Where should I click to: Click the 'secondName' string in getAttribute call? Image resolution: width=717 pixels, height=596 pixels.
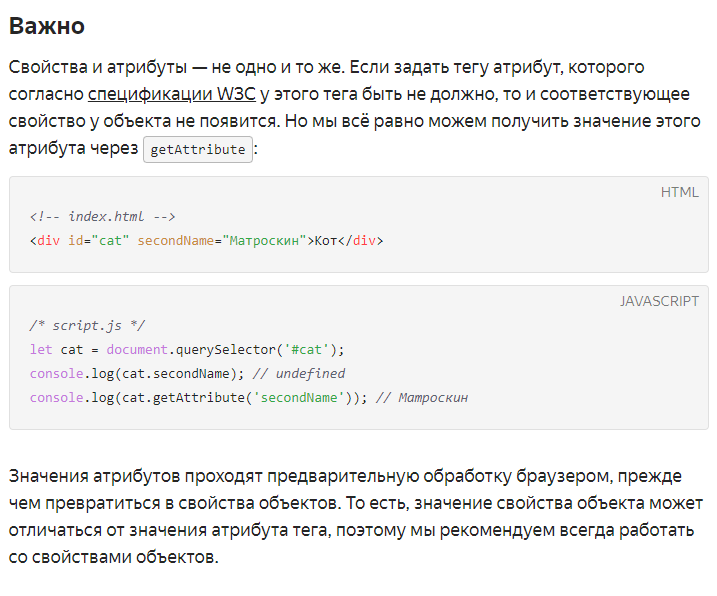[299, 398]
